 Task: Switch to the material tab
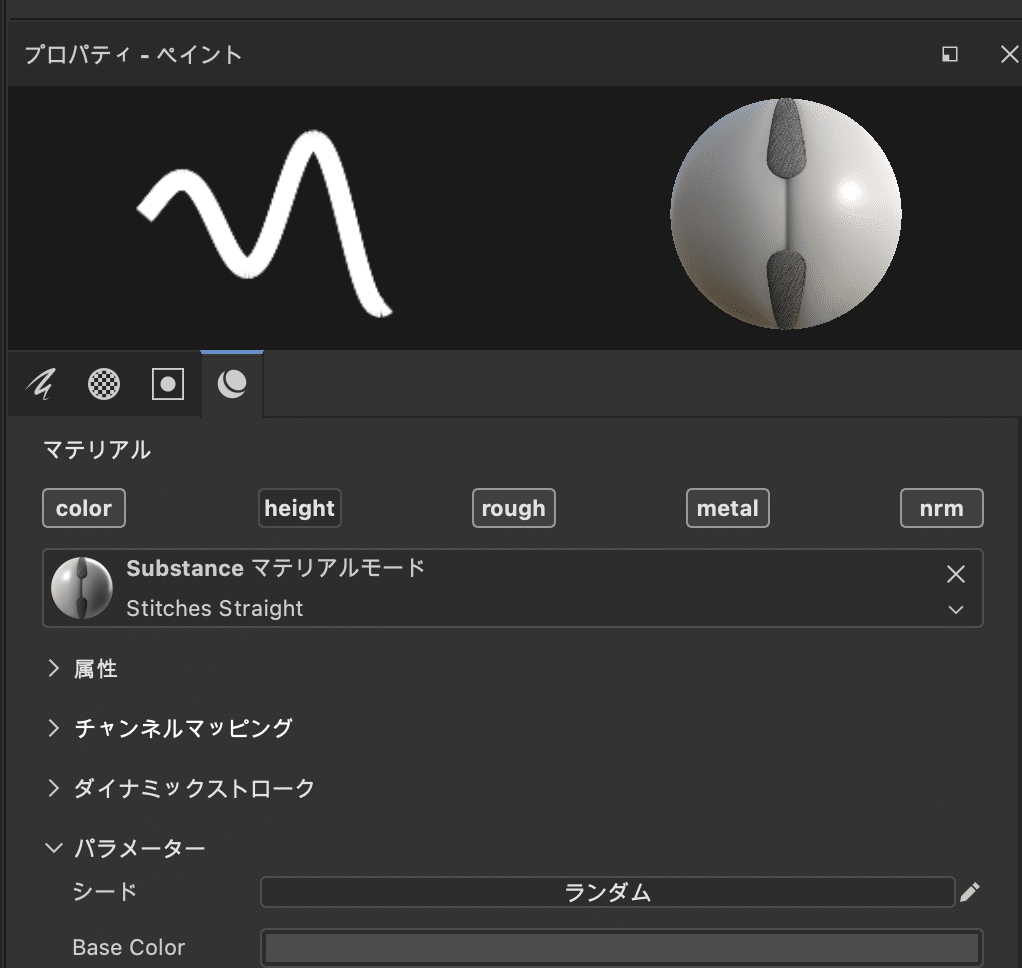tap(231, 384)
